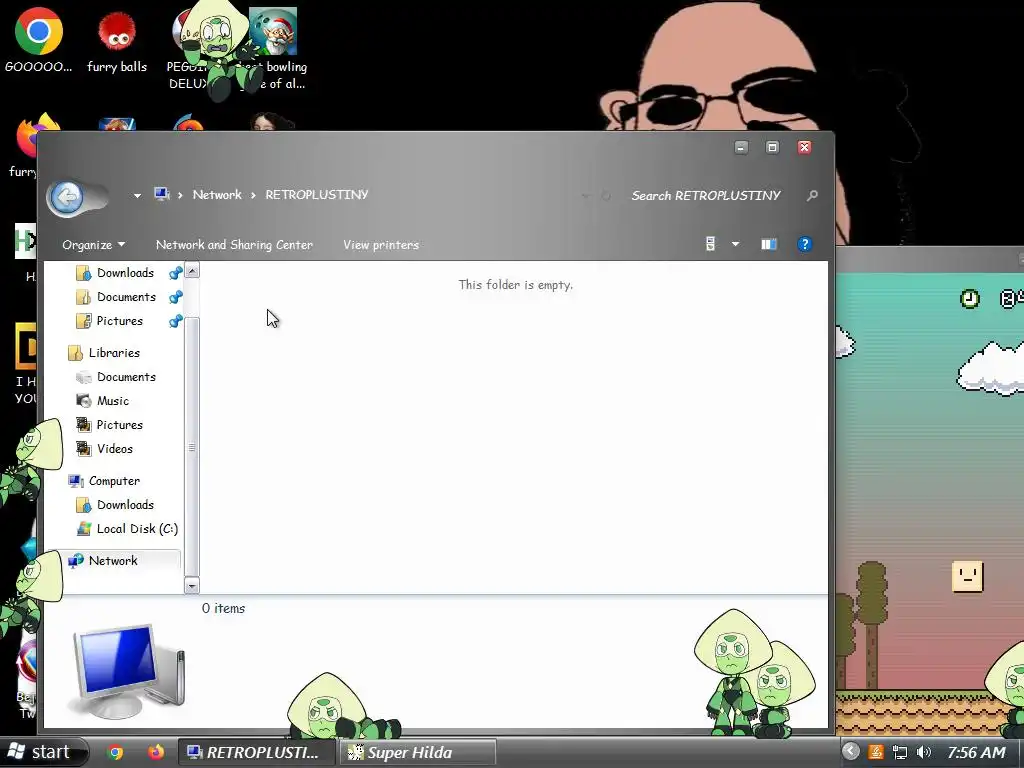Click the computer image in details pane
Viewport: 1024px width, 768px height.
pyautogui.click(x=129, y=671)
